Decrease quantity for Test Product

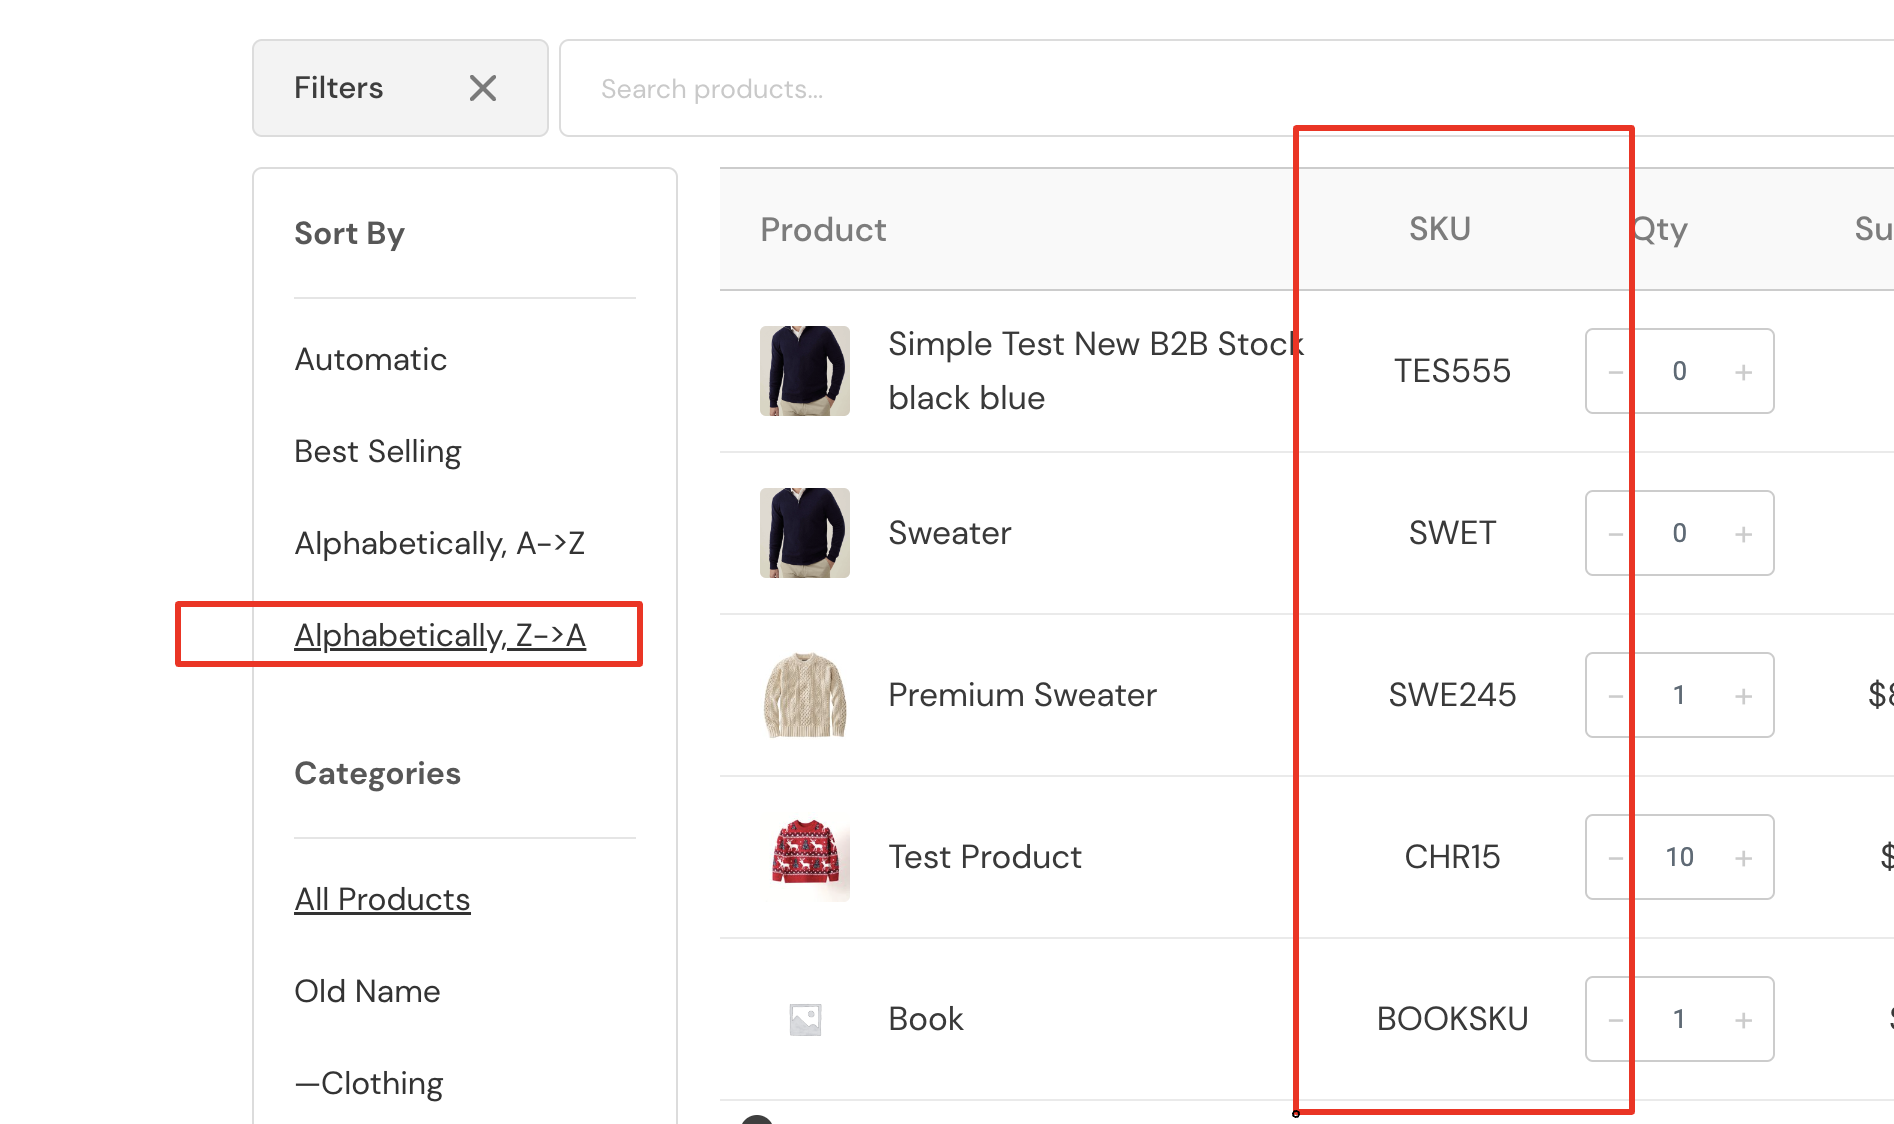[1615, 858]
